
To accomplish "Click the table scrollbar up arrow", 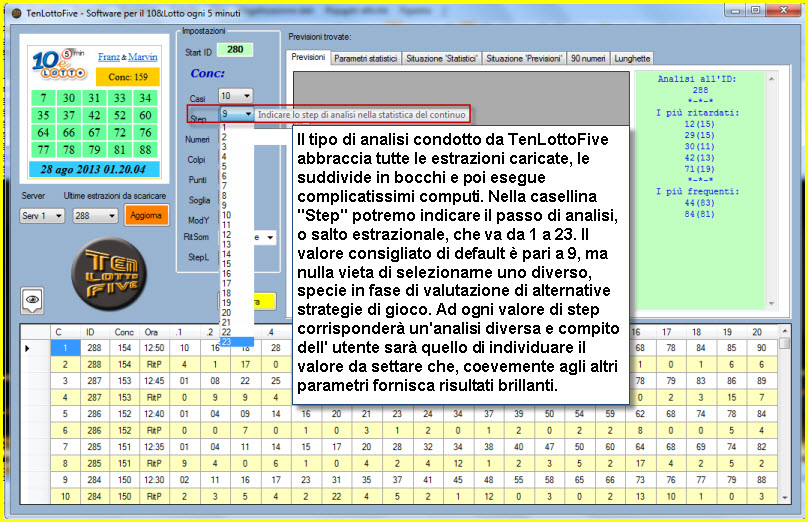I will (784, 330).
